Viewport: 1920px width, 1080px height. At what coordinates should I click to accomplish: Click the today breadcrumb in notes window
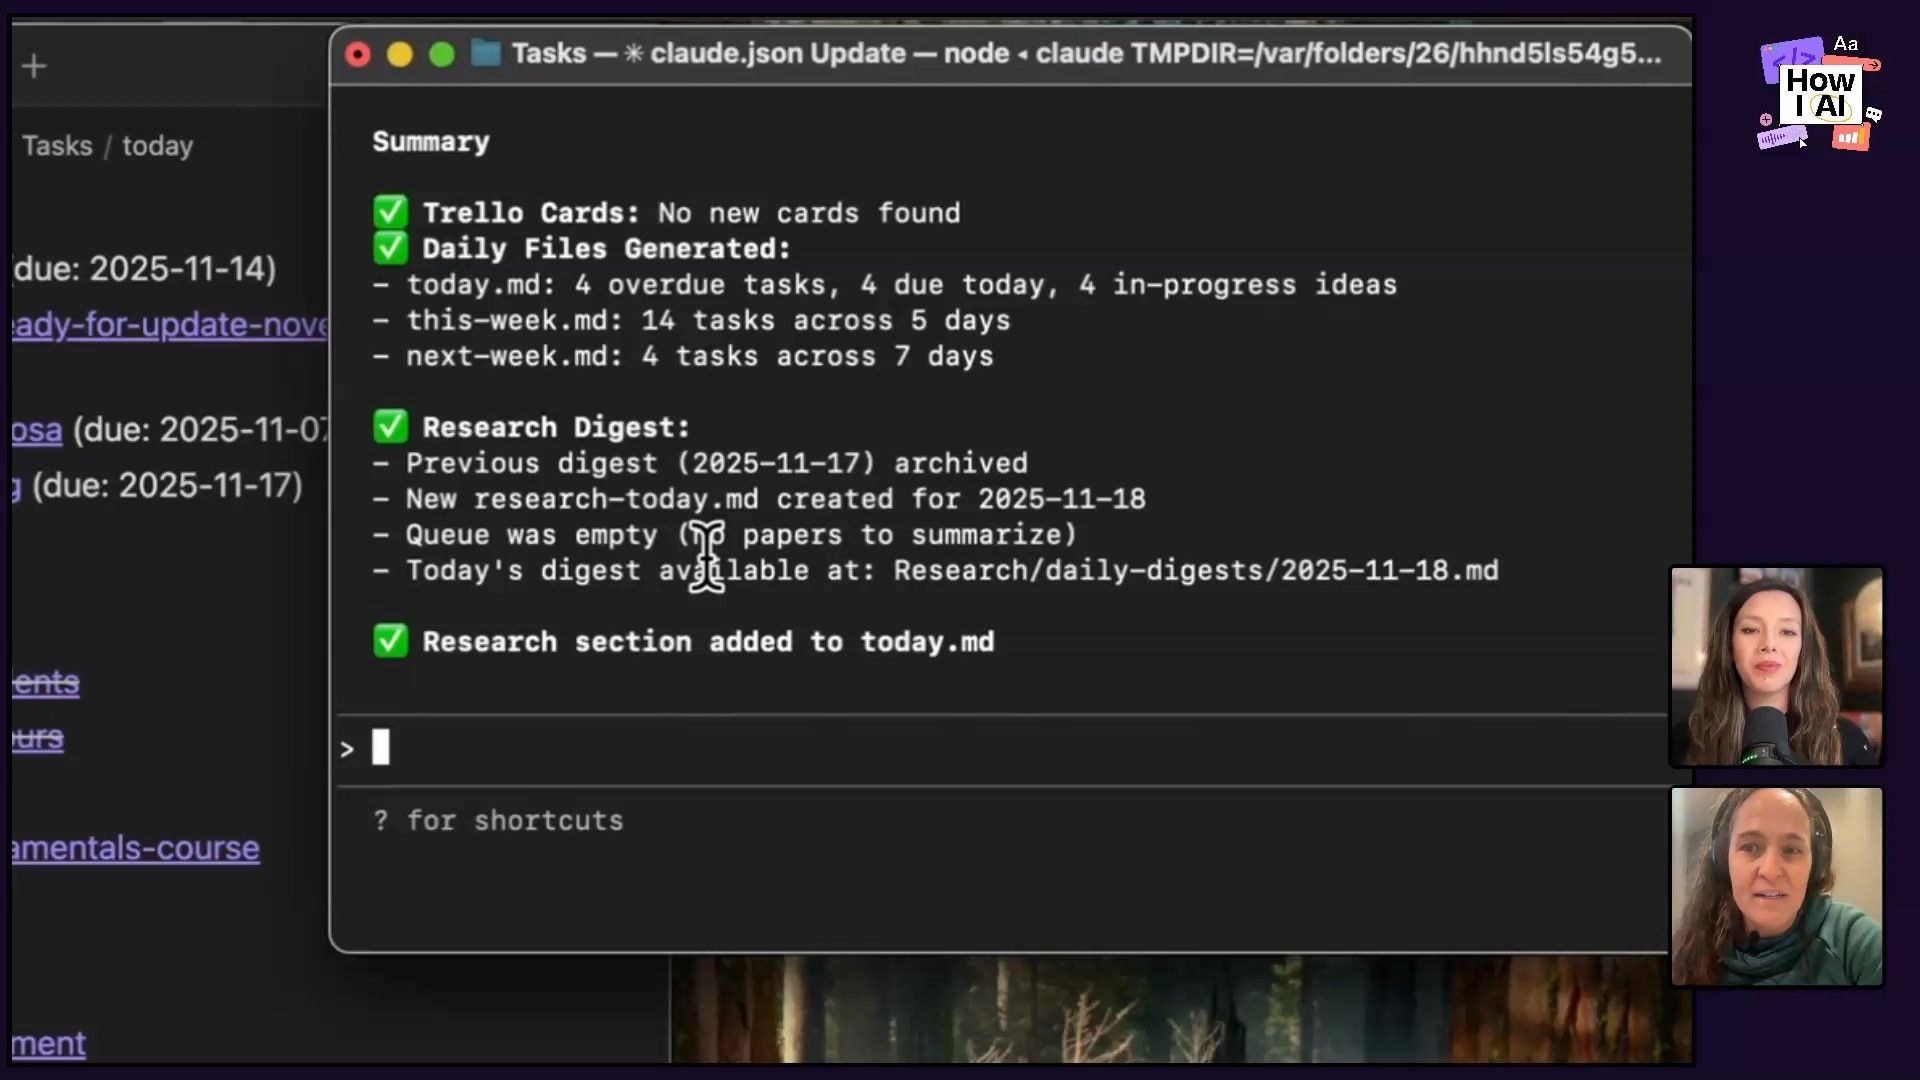coord(157,146)
